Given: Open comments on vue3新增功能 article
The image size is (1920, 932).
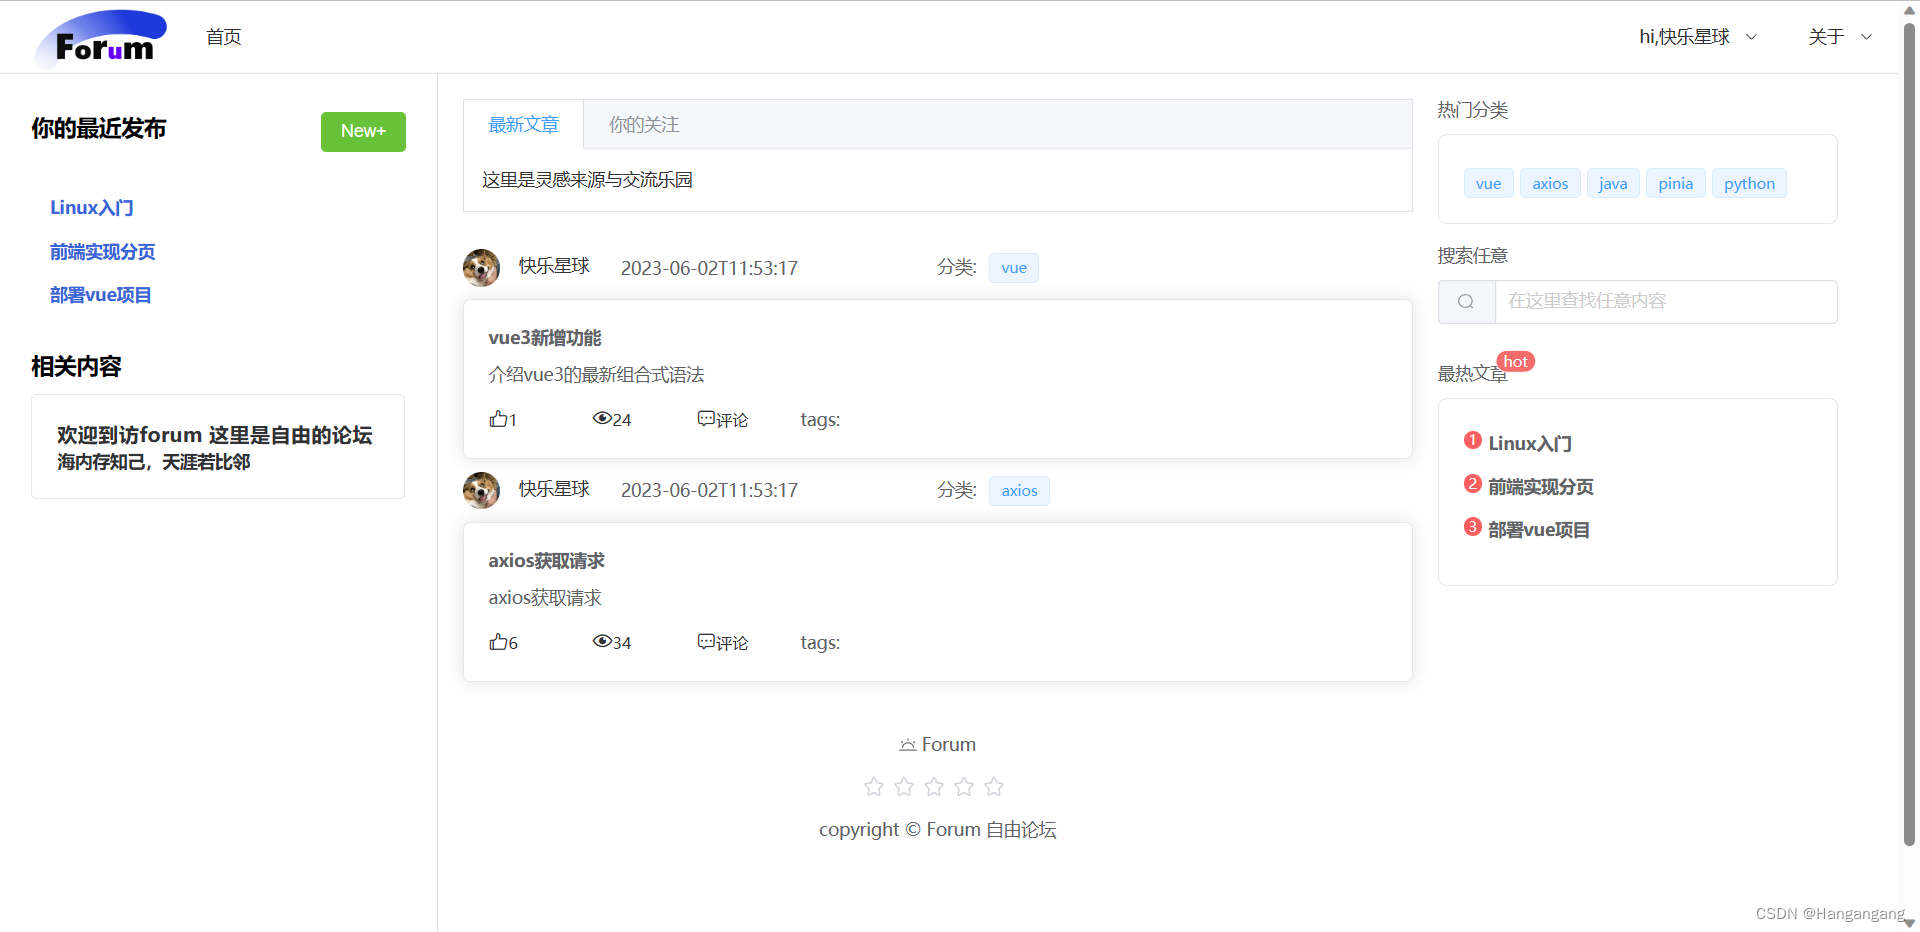Looking at the screenshot, I should 722,419.
